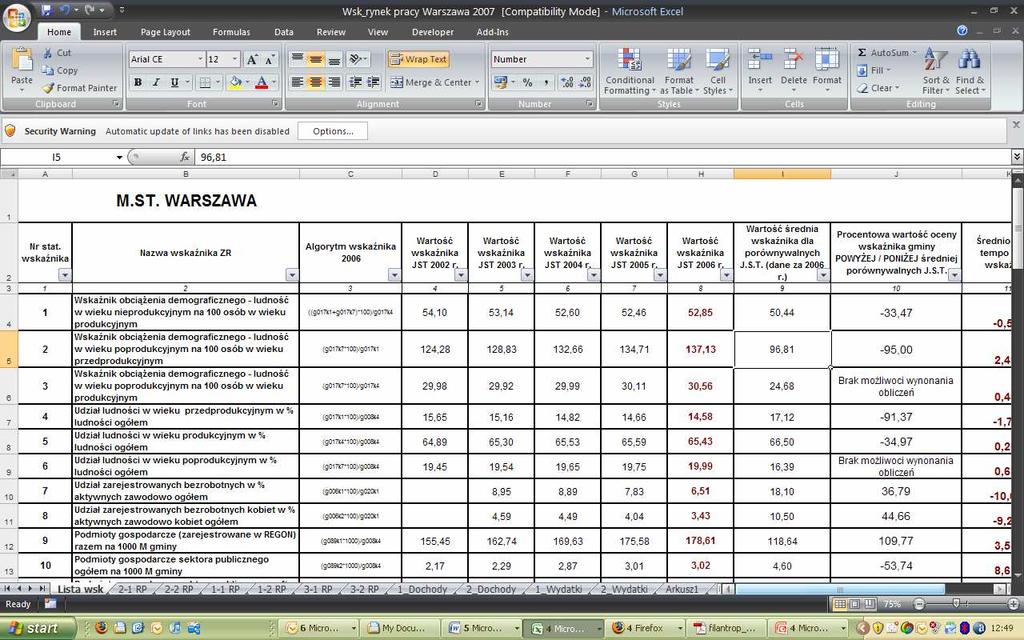Toggle Top Align

297,59
